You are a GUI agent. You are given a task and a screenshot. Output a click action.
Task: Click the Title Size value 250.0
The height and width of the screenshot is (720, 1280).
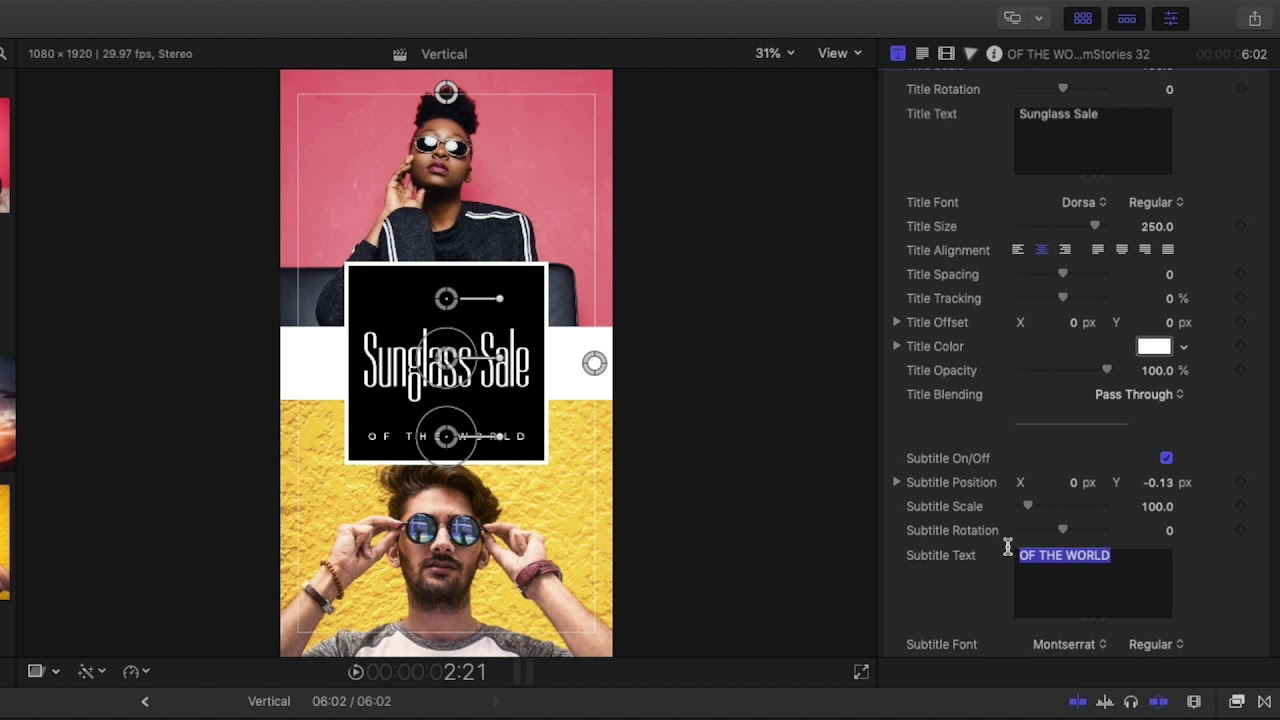[x=1157, y=226]
